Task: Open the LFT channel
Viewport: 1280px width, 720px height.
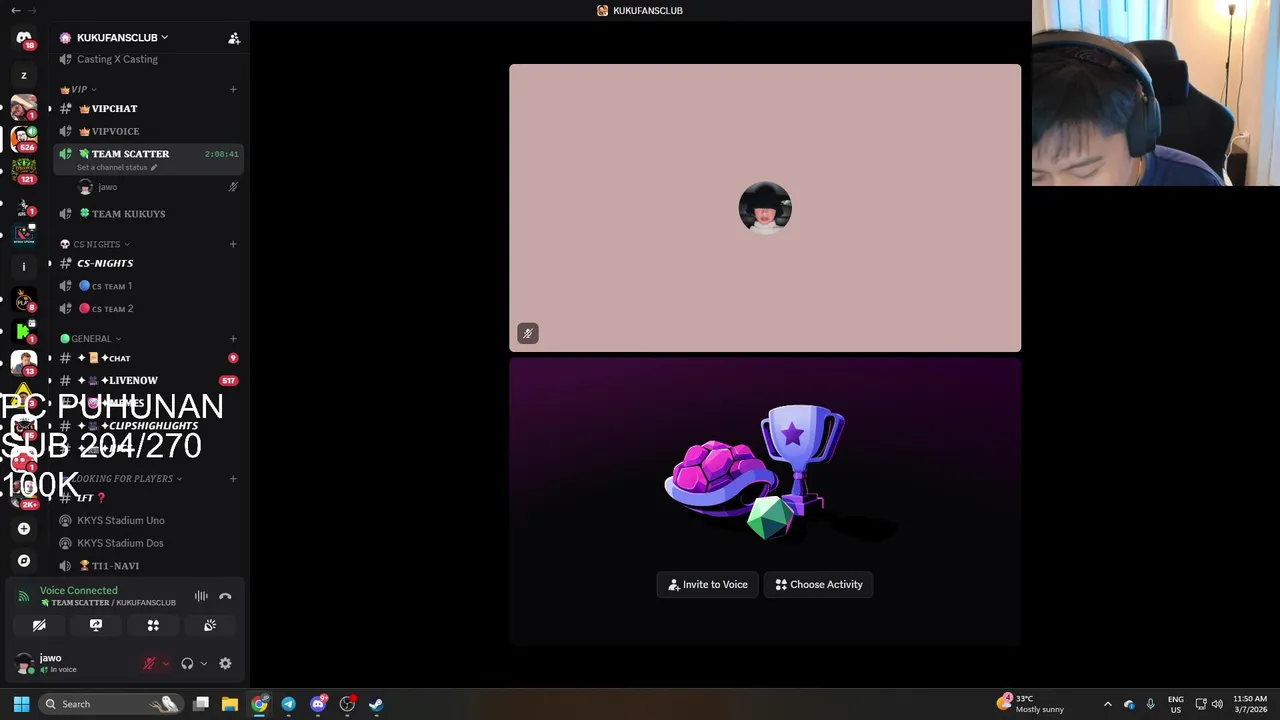Action: coord(148,498)
